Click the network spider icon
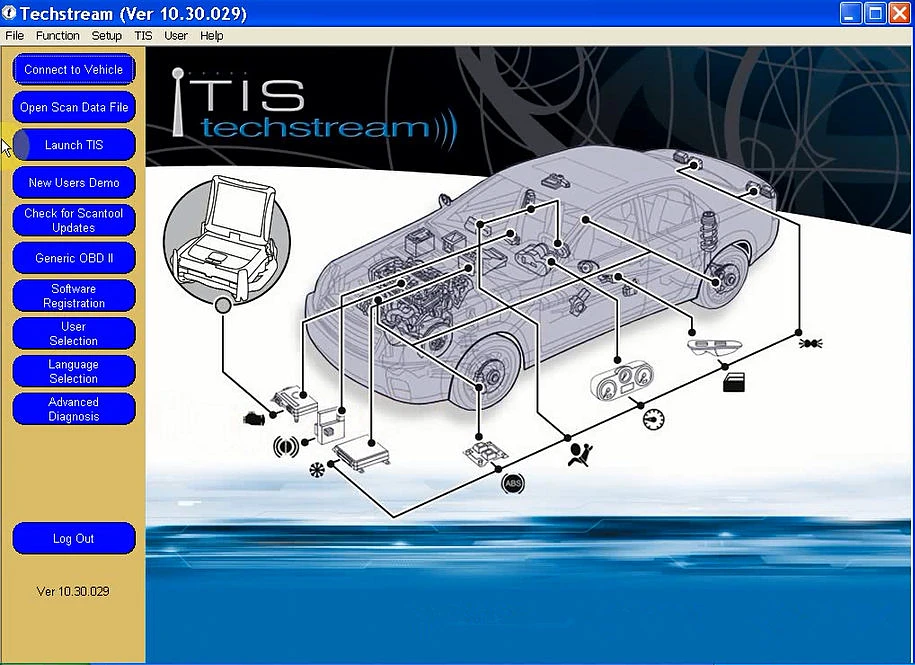This screenshot has height=665, width=915. (x=811, y=343)
